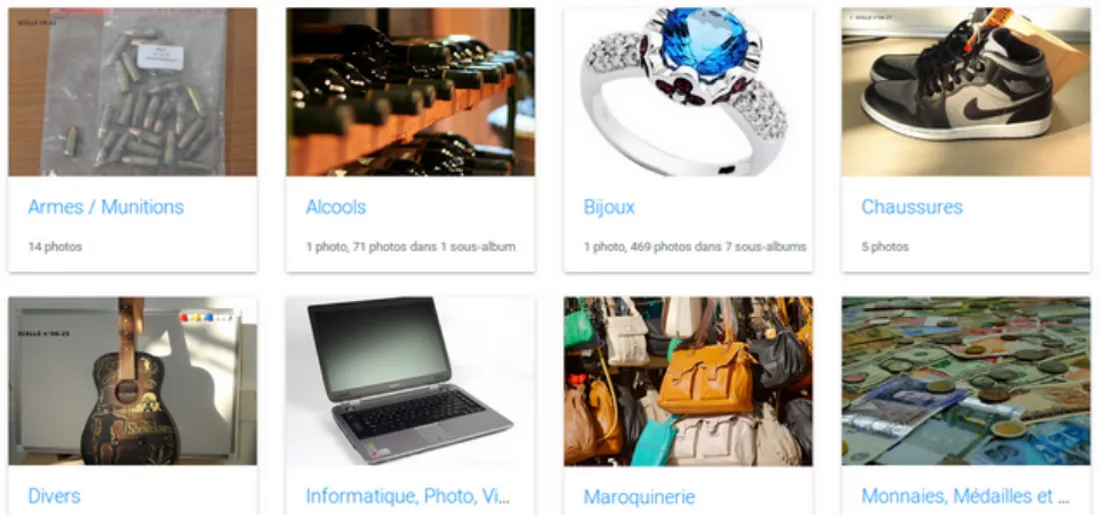Image resolution: width=1100 pixels, height=515 pixels.
Task: Click the black Nike sneaker thumbnail
Action: (966, 92)
